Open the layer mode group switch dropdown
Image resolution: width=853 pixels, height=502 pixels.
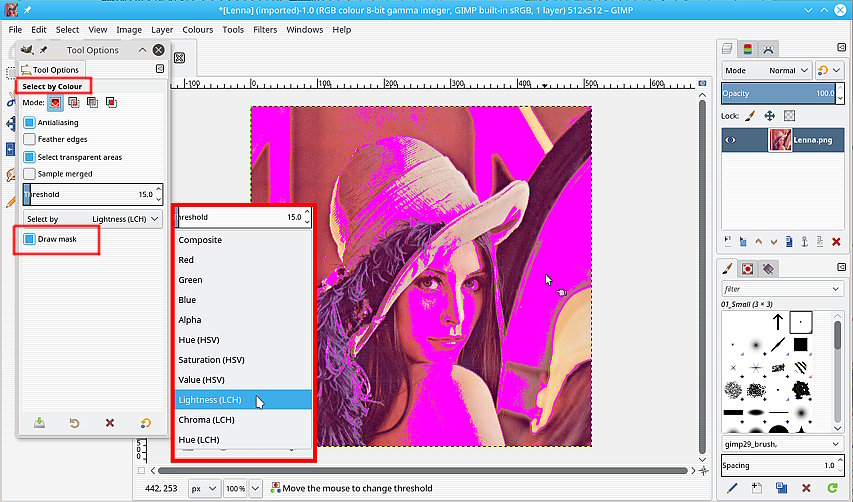830,70
